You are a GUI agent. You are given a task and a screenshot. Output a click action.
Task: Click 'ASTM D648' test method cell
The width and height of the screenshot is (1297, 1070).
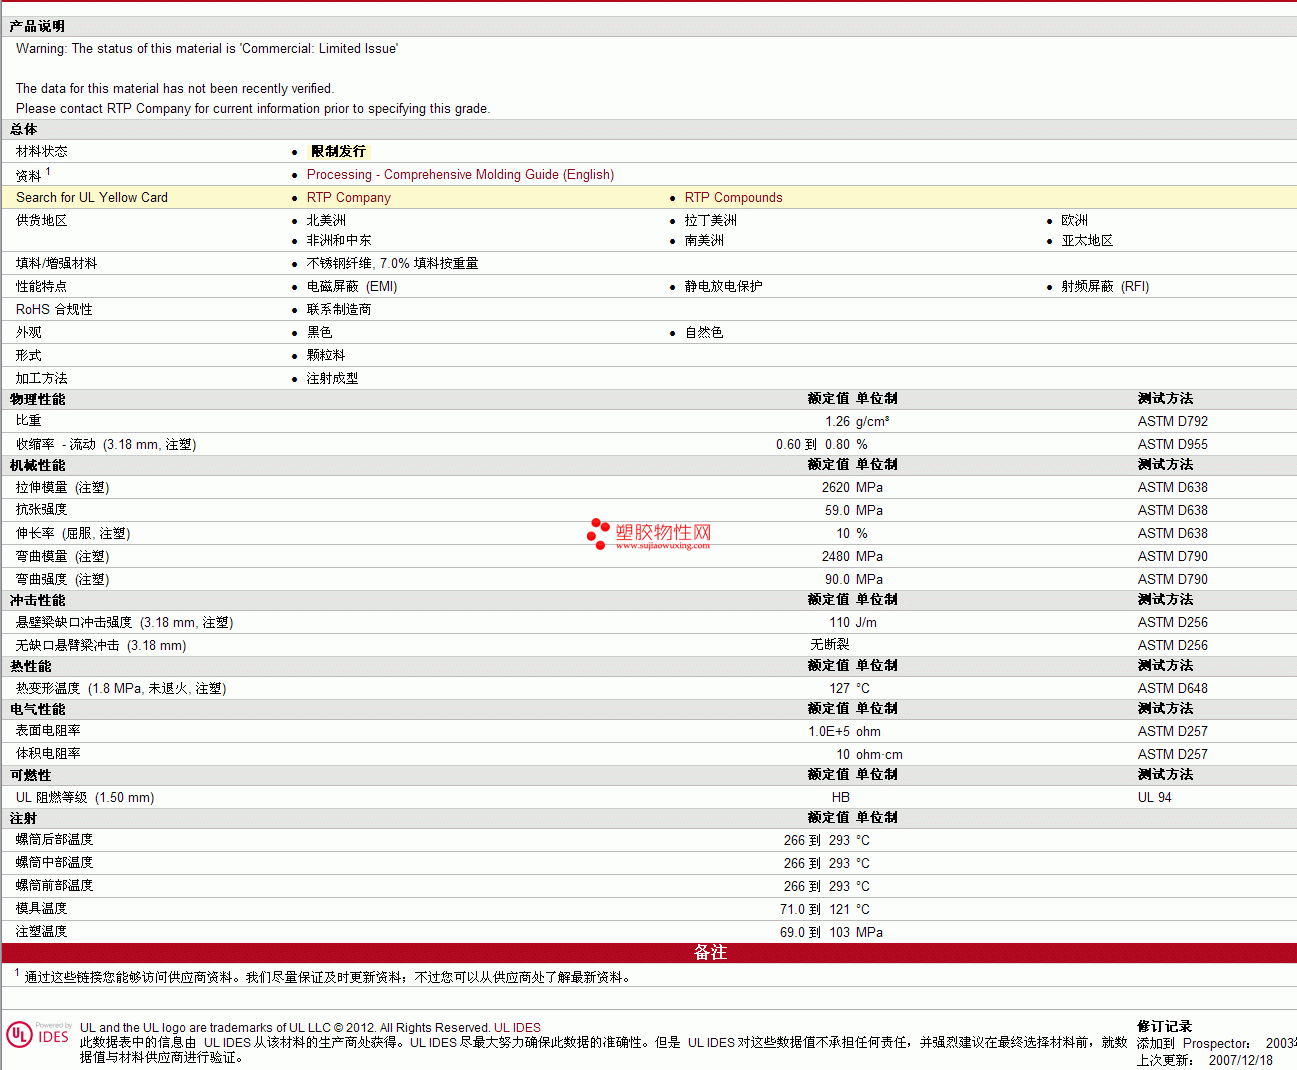click(1172, 688)
